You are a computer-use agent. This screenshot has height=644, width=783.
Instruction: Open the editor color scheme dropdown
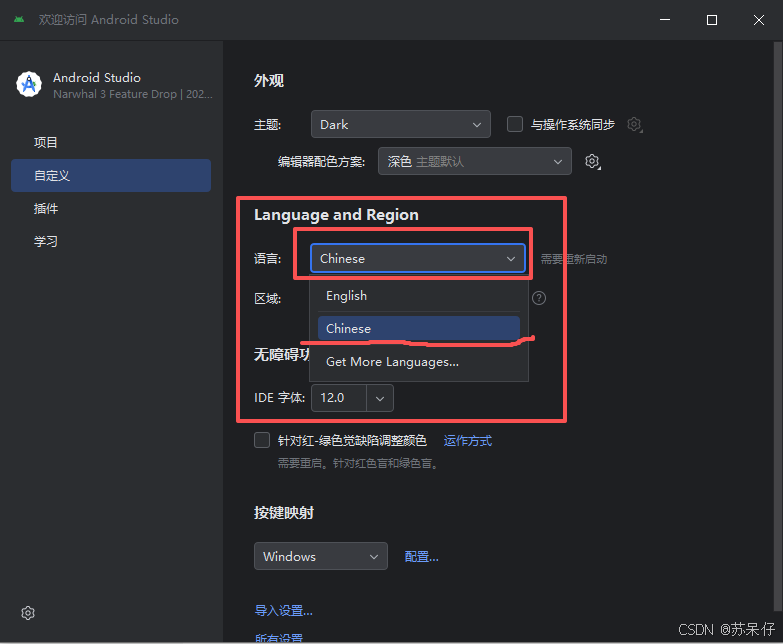pyautogui.click(x=474, y=161)
